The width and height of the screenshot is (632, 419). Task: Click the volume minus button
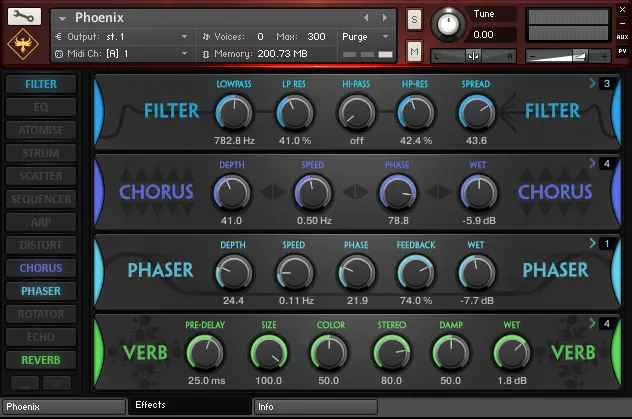pyautogui.click(x=532, y=56)
